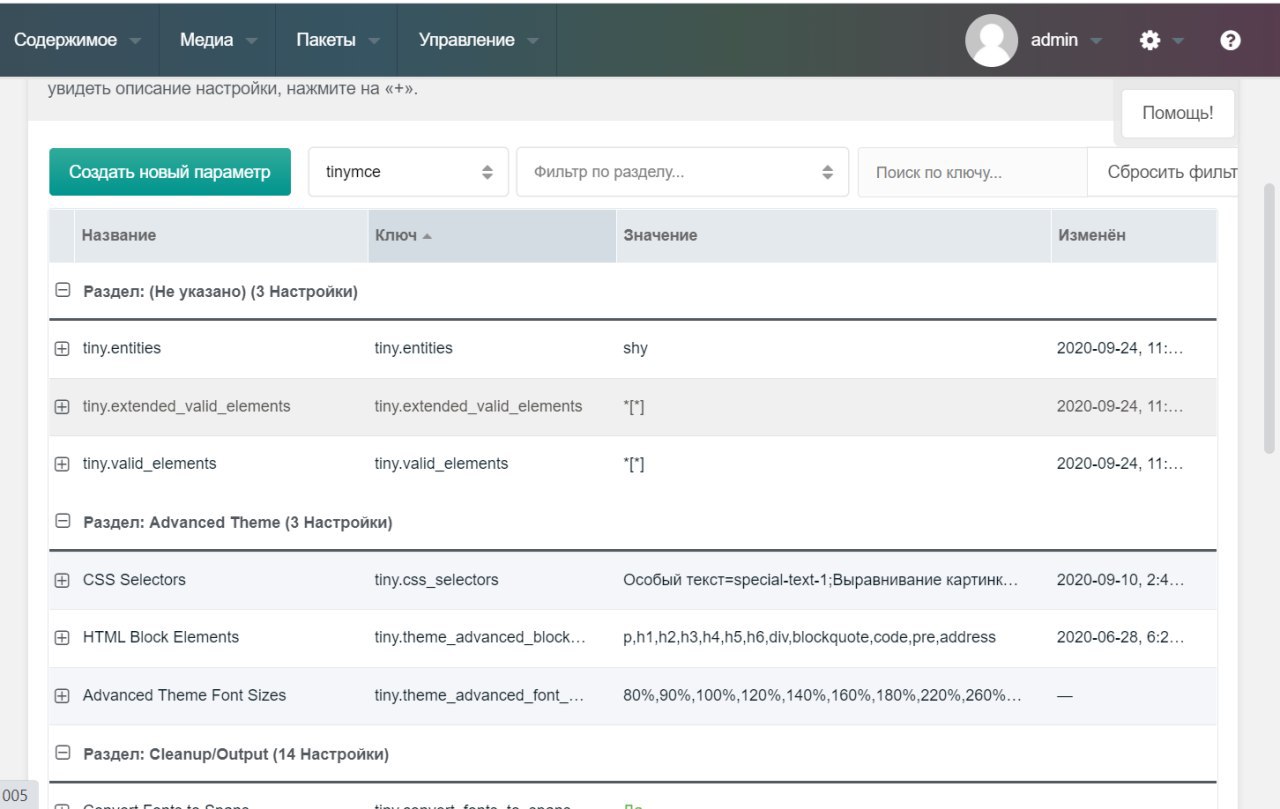Click the tiny.theme_advanced_font key cell
This screenshot has height=809, width=1280.
pos(479,695)
